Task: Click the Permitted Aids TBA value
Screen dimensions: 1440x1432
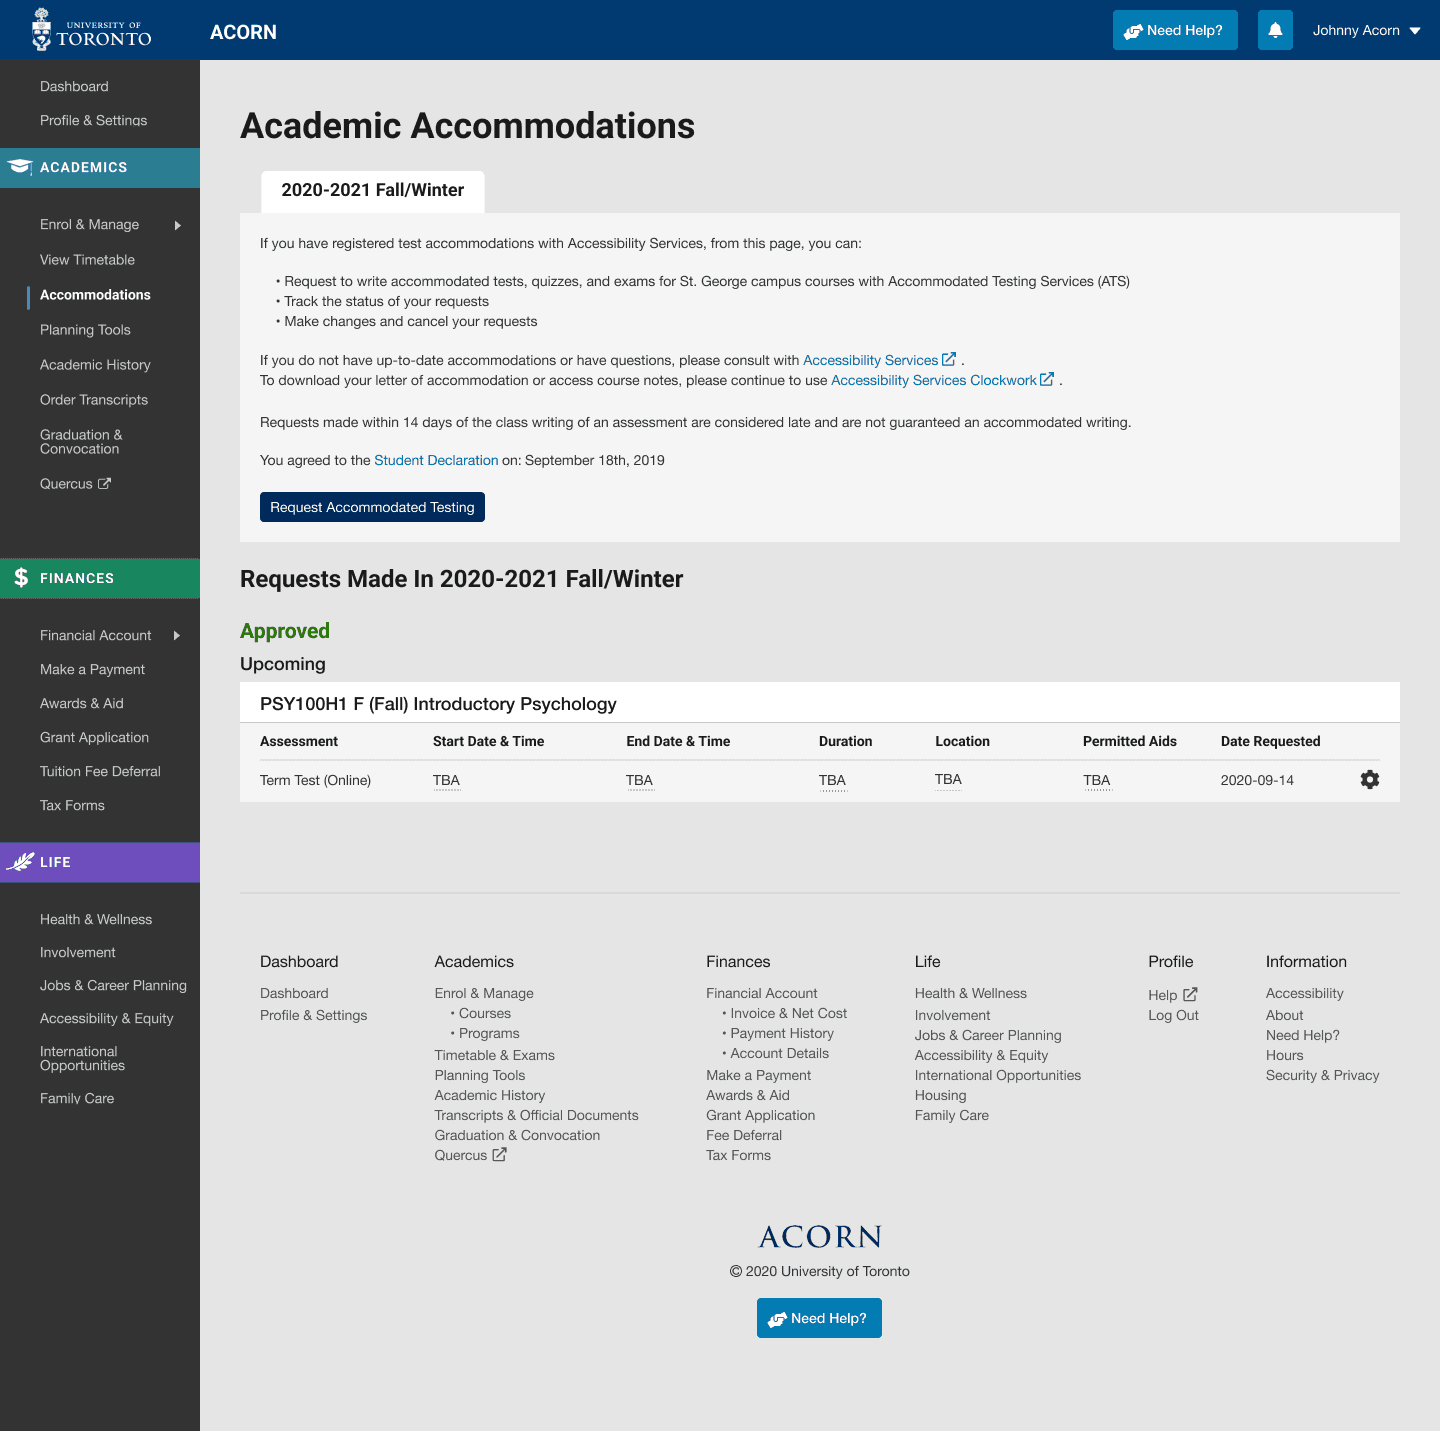Action: [x=1096, y=780]
